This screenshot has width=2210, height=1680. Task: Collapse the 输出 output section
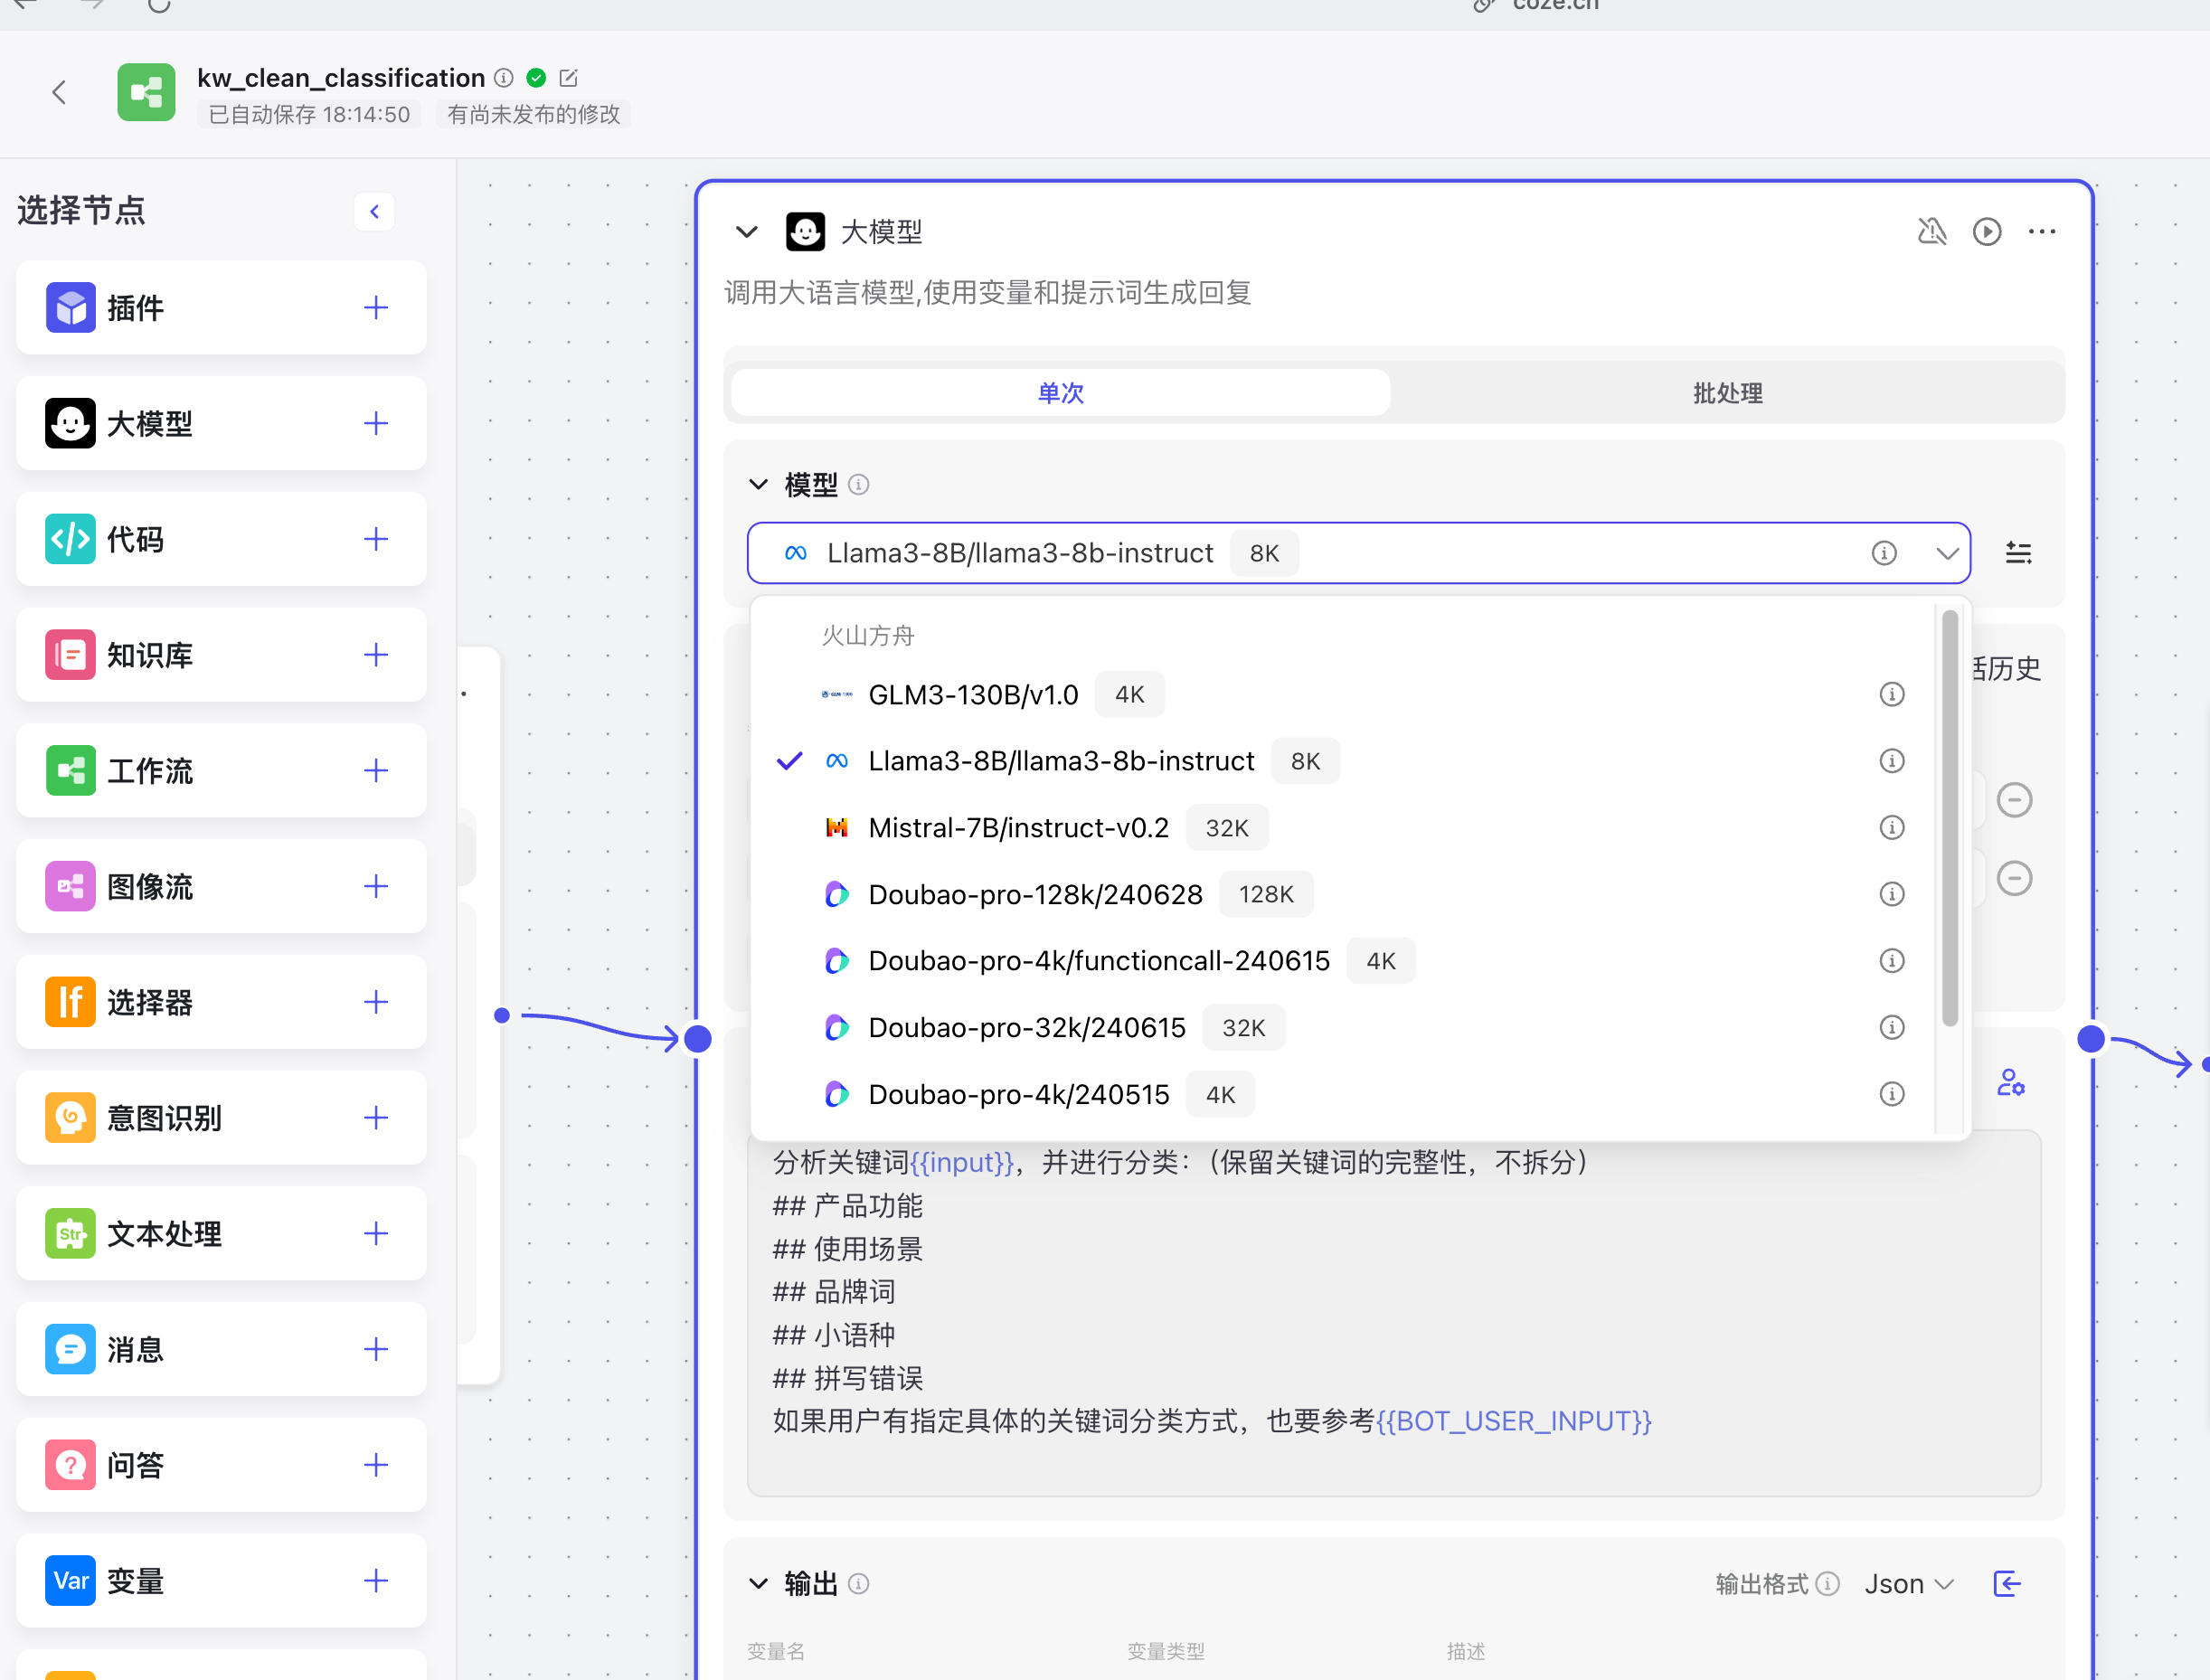(x=759, y=1584)
